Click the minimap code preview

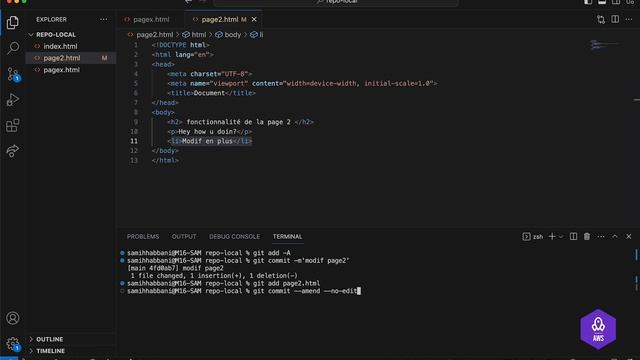point(605,44)
